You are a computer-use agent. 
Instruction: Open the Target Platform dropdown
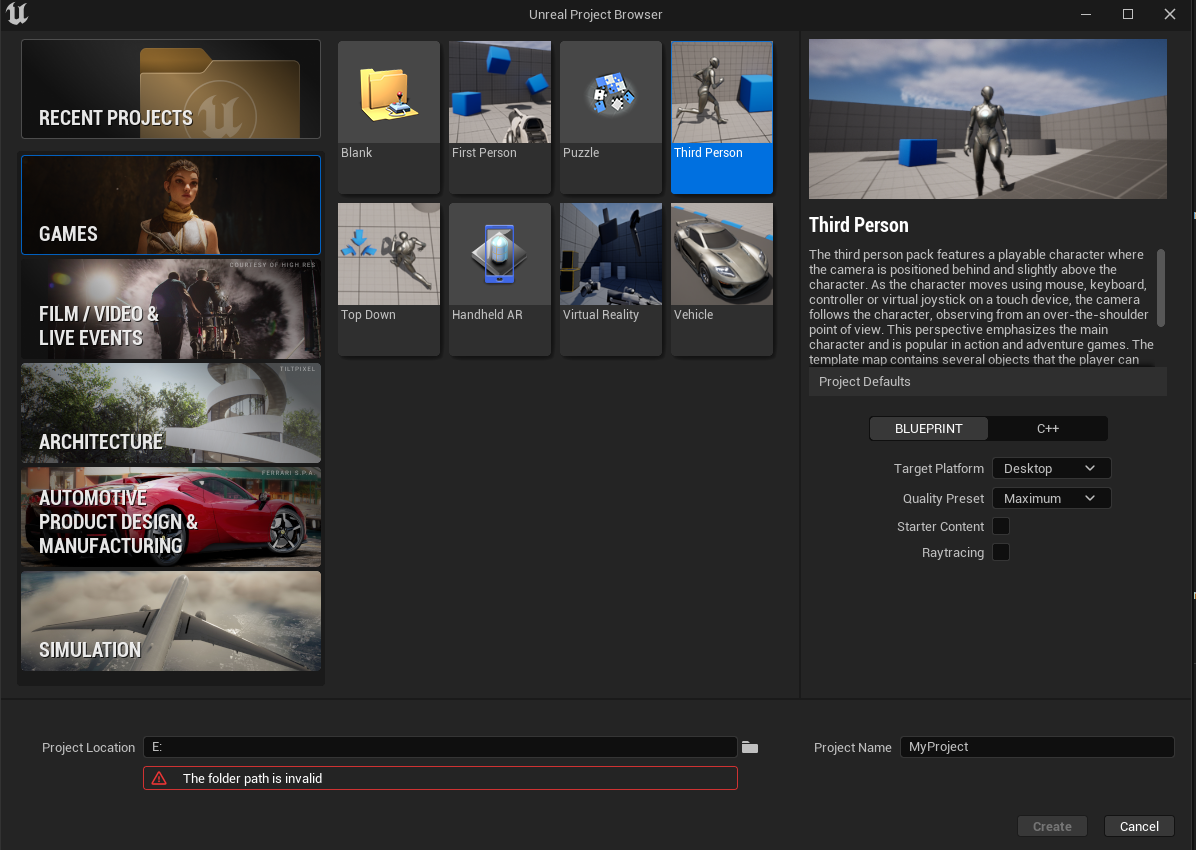coord(1051,468)
